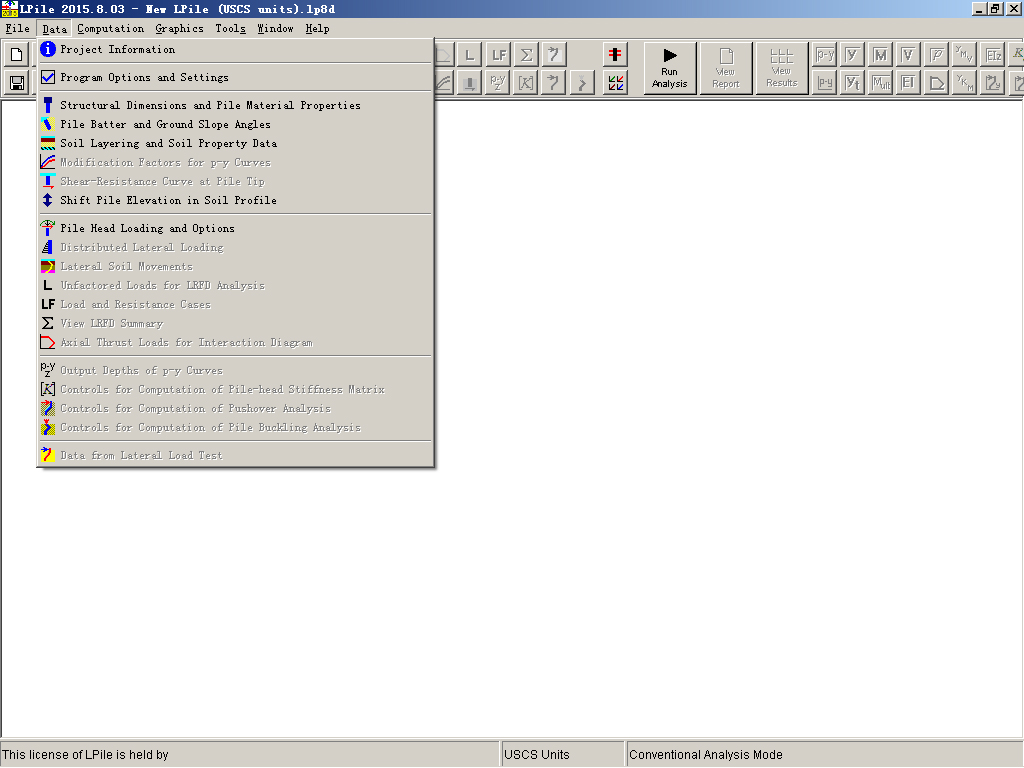Click the Run Analysis button

670,69
